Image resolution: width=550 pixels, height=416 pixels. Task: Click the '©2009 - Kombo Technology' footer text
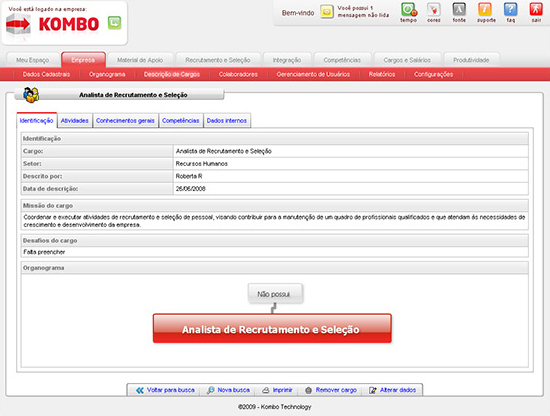click(275, 407)
